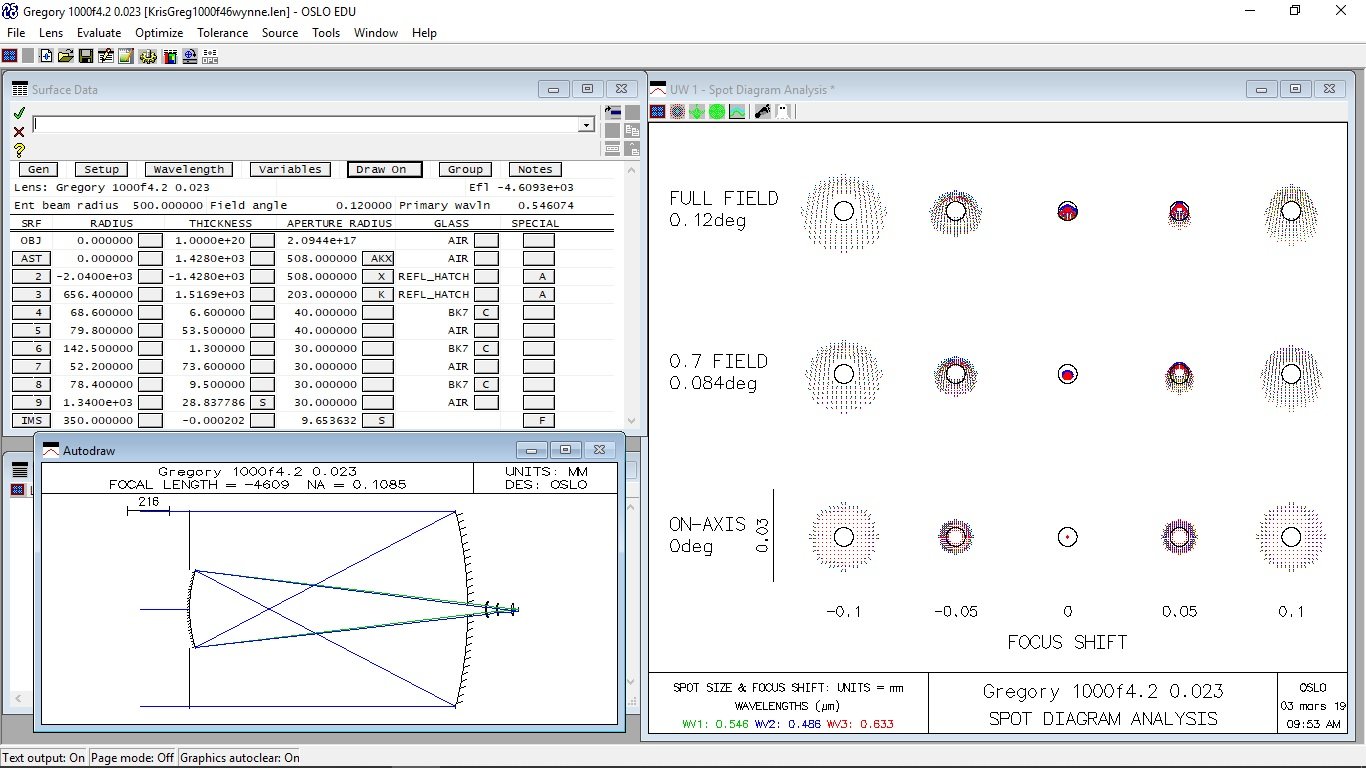Open the Optimize menu
Viewport: 1366px width, 768px height.
coord(159,33)
